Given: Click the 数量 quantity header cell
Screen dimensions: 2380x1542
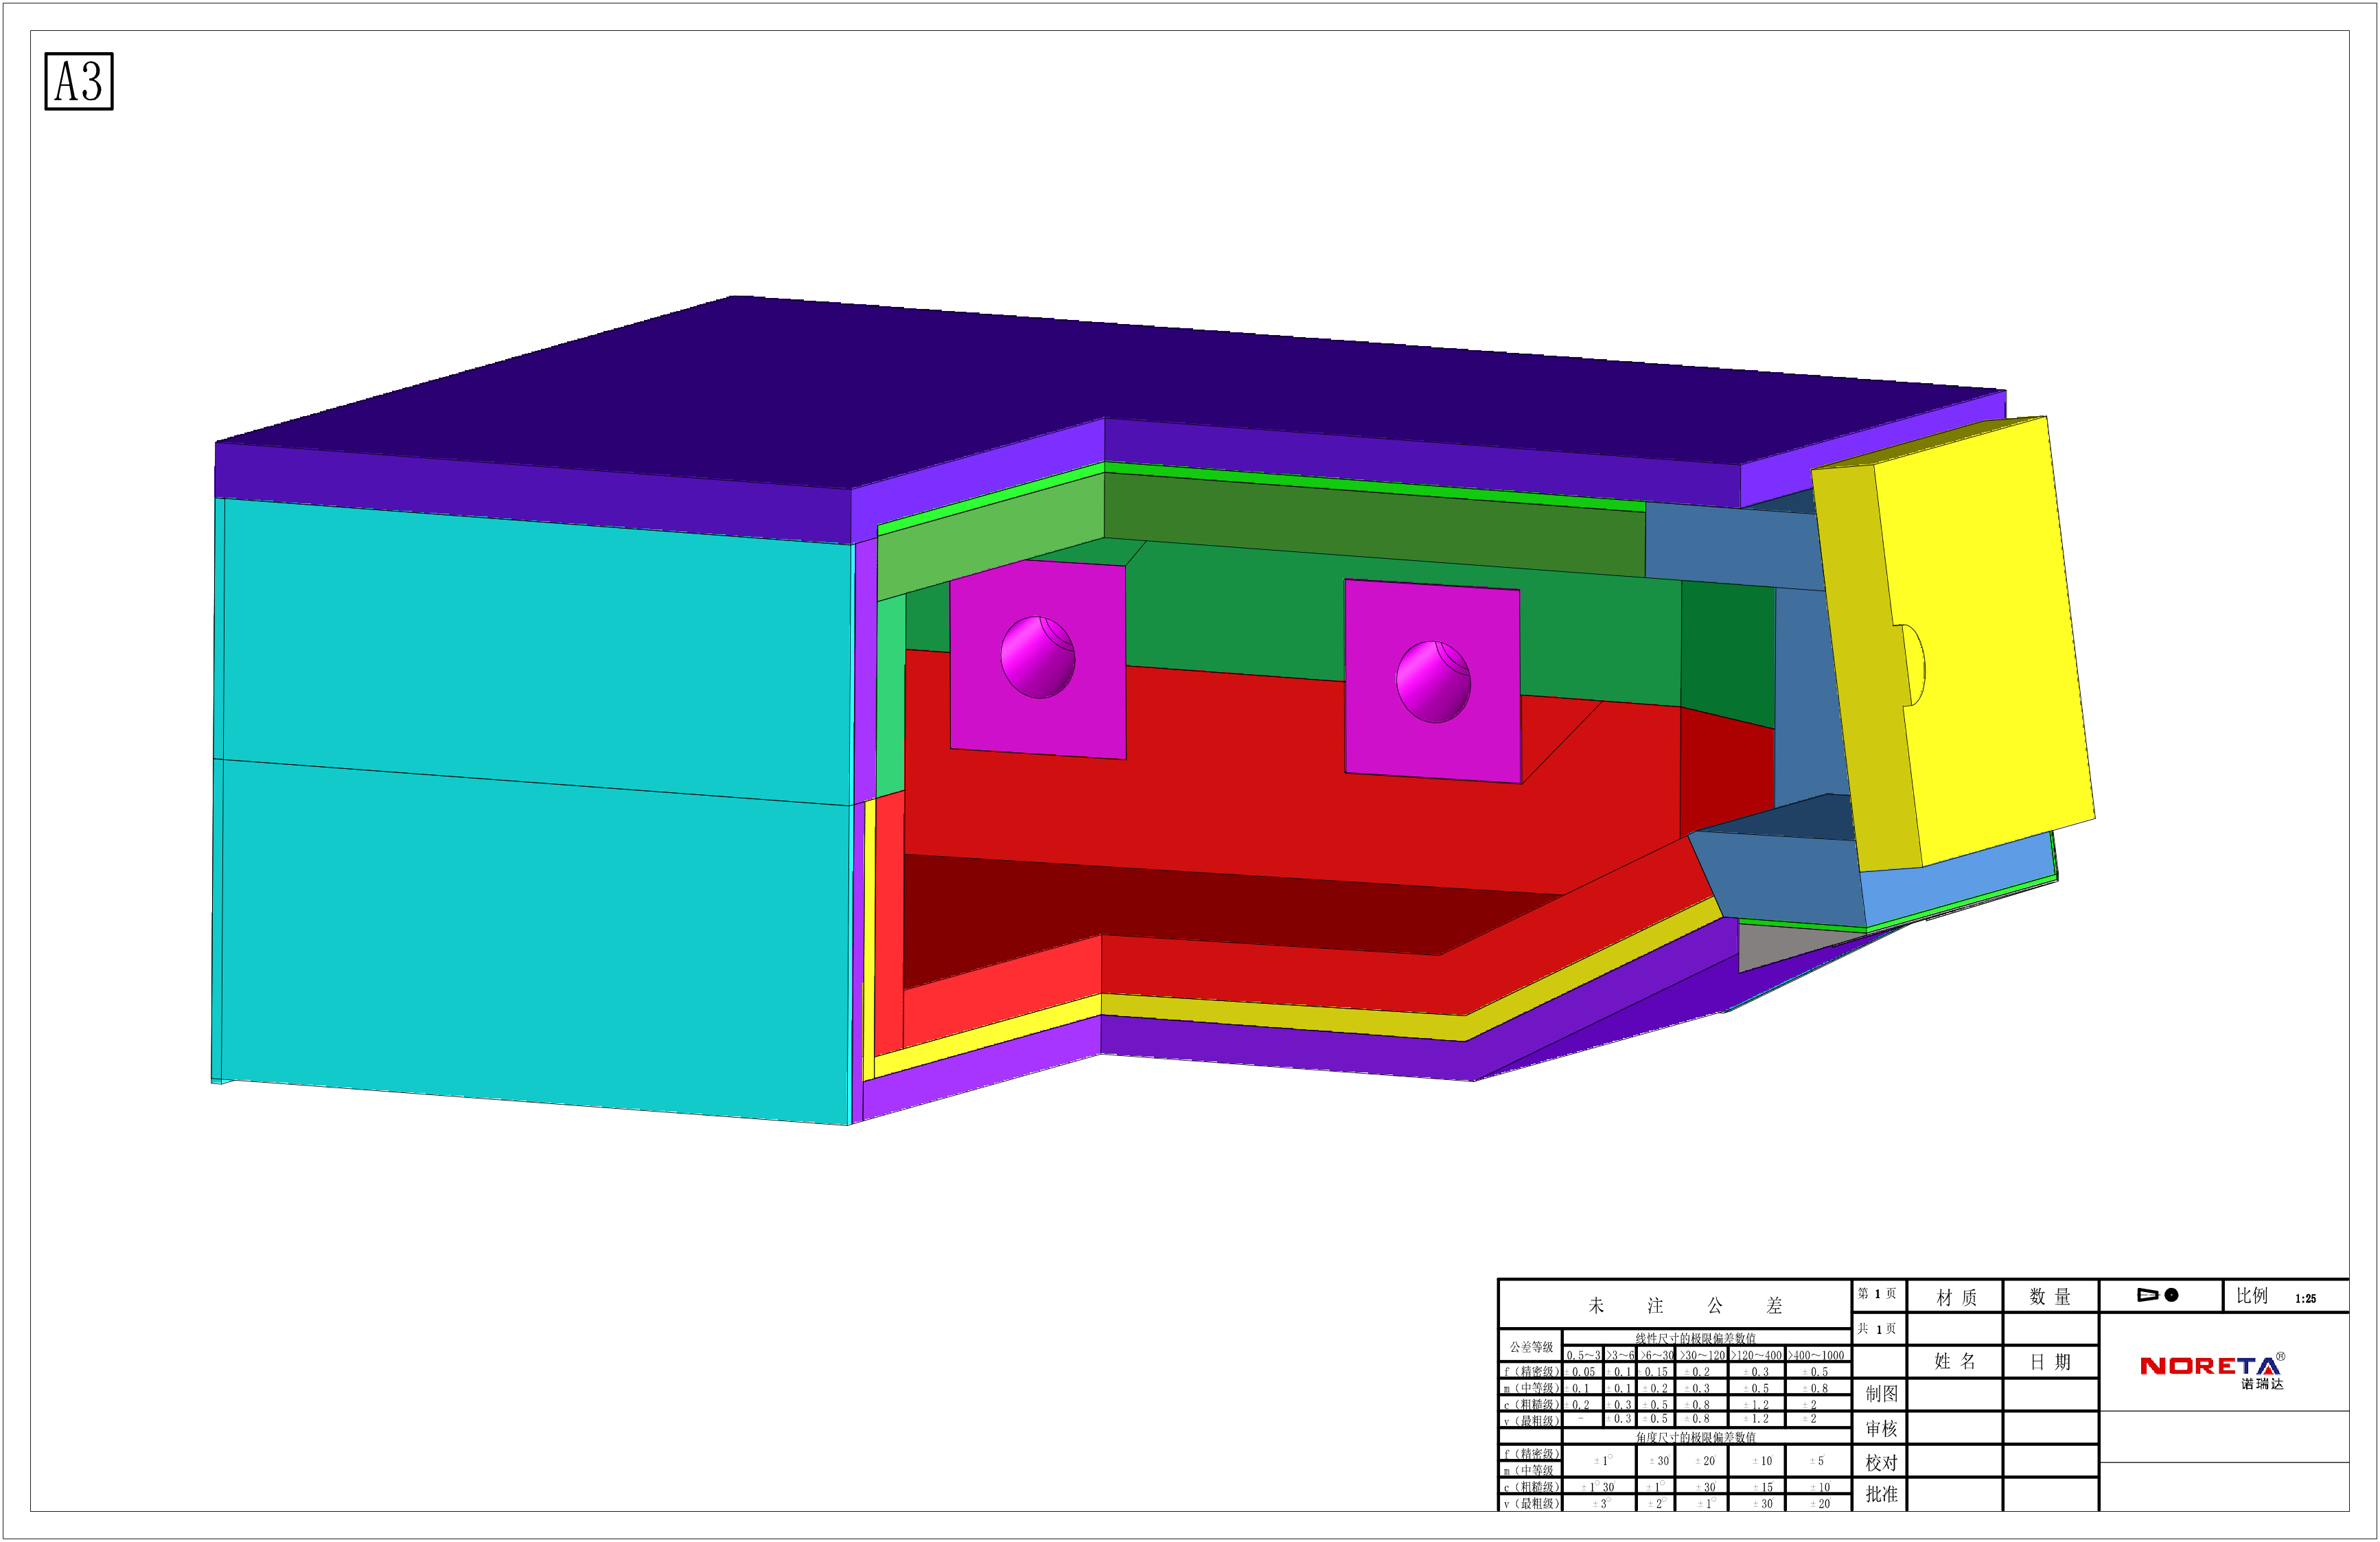Looking at the screenshot, I should (x=2049, y=1298).
